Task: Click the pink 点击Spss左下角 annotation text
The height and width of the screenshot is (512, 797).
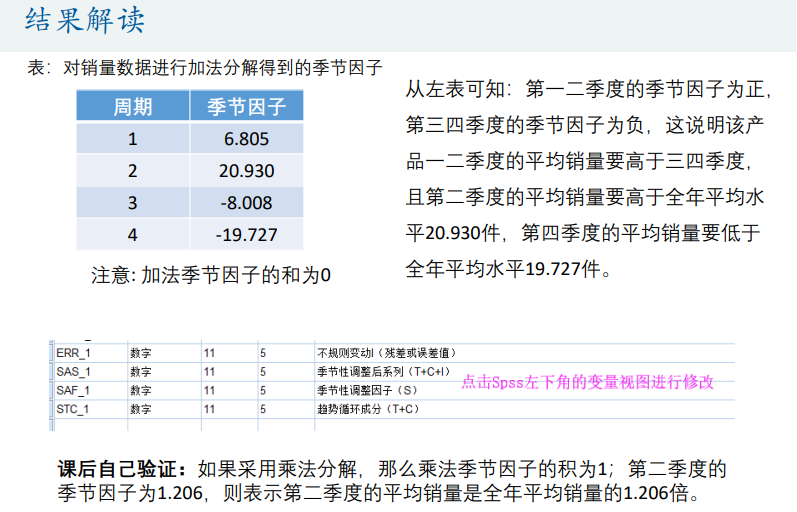Action: pos(587,382)
